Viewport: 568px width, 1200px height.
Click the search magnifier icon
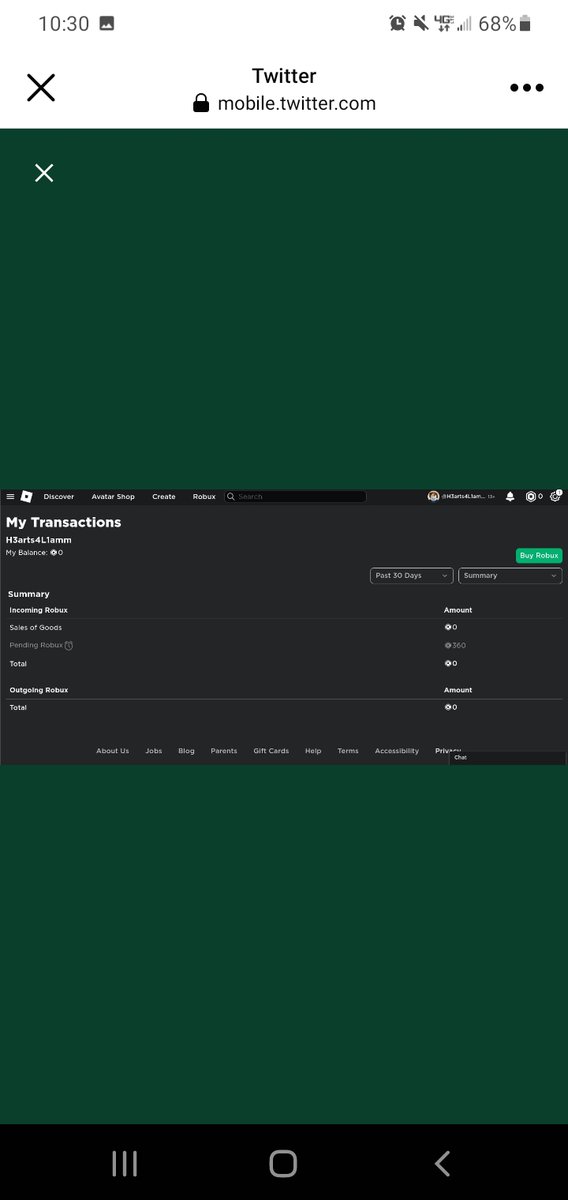231,497
